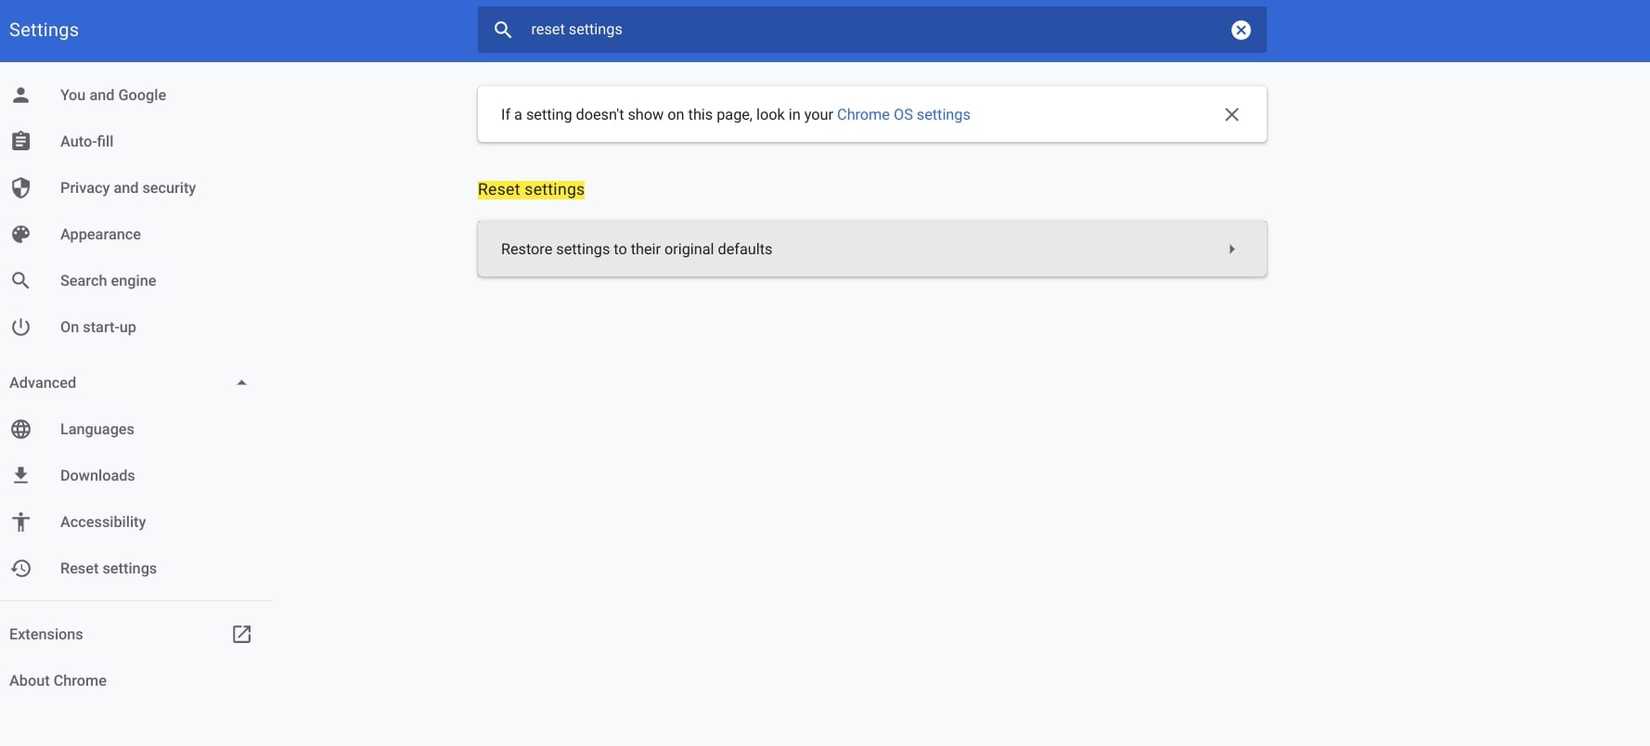Click the Privacy and security shield icon

(x=20, y=188)
